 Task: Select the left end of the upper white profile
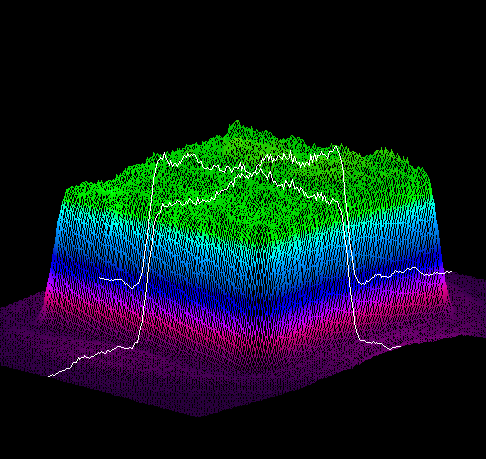pos(100,278)
